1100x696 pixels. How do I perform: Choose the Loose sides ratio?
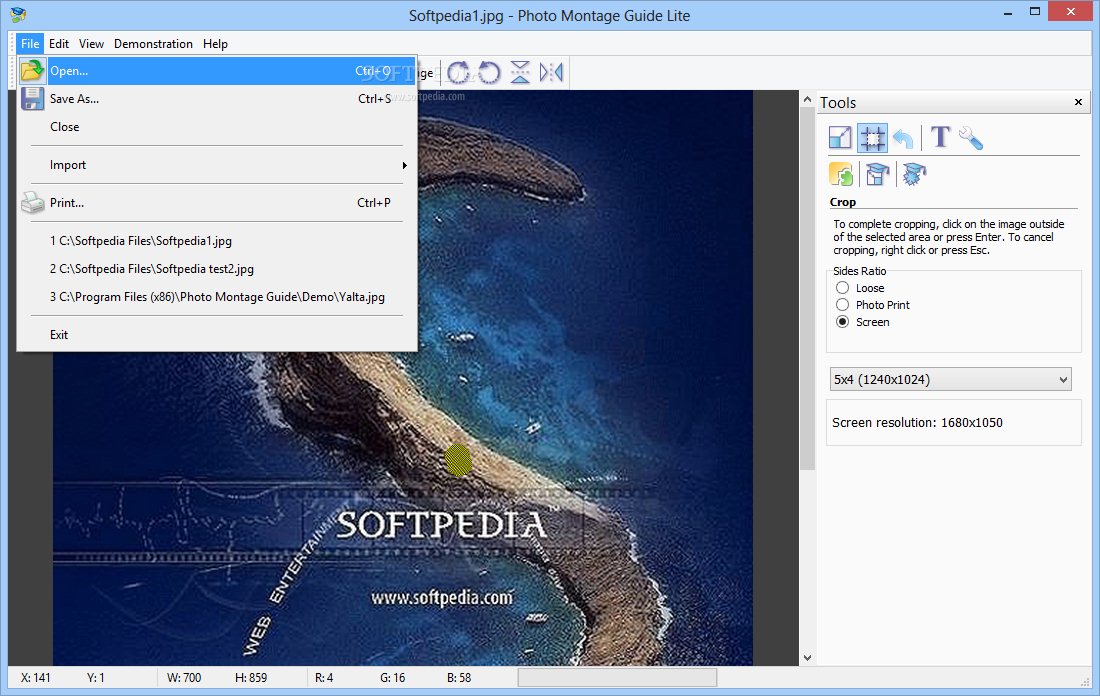pyautogui.click(x=843, y=288)
